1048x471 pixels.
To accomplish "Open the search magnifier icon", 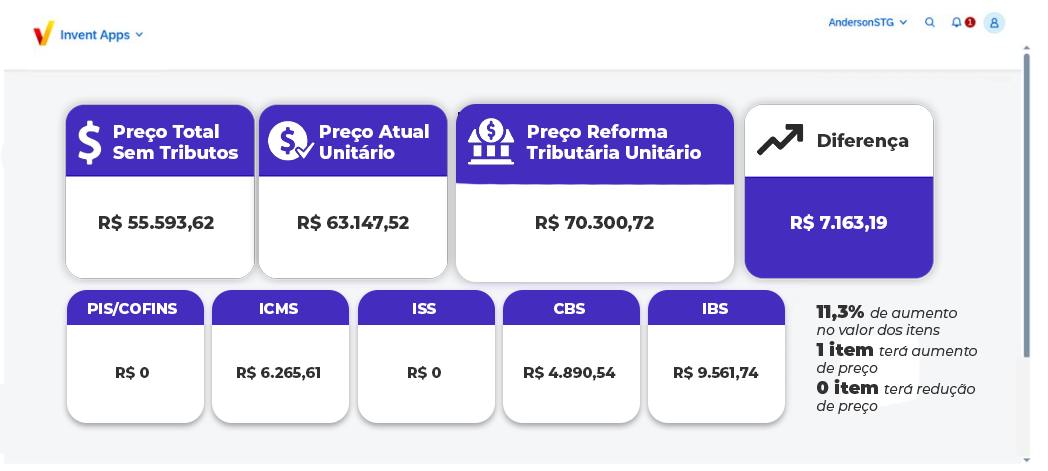I will (930, 22).
